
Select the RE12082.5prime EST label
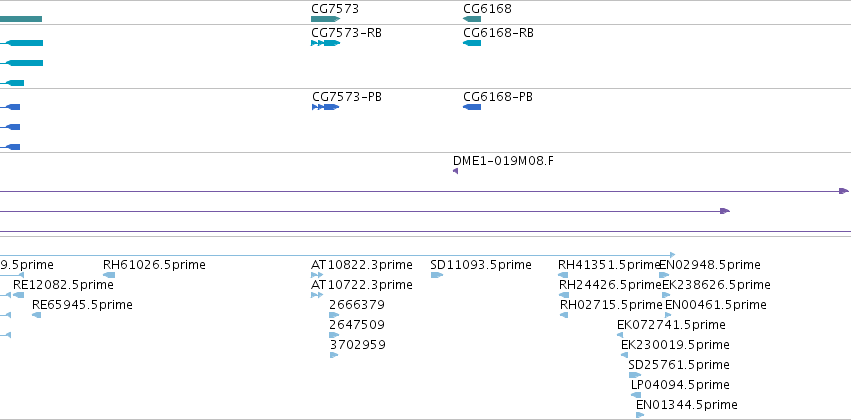point(63,285)
